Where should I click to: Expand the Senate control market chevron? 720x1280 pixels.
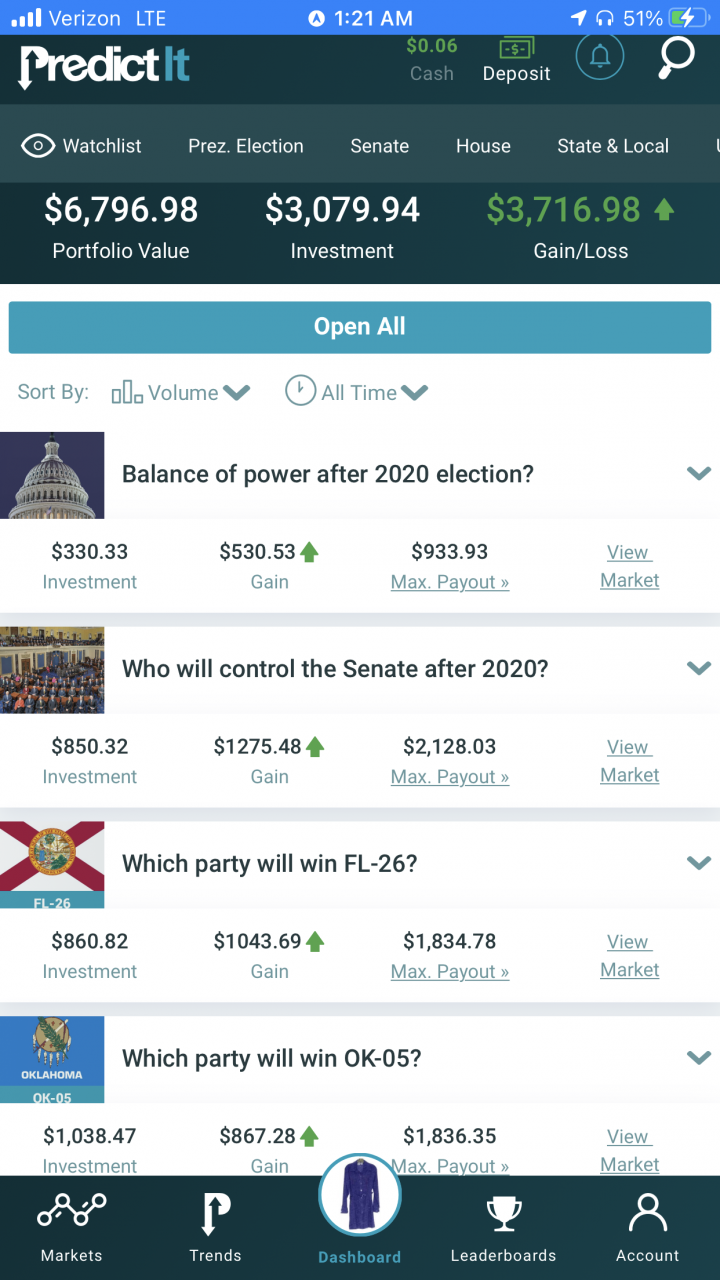[x=699, y=668]
